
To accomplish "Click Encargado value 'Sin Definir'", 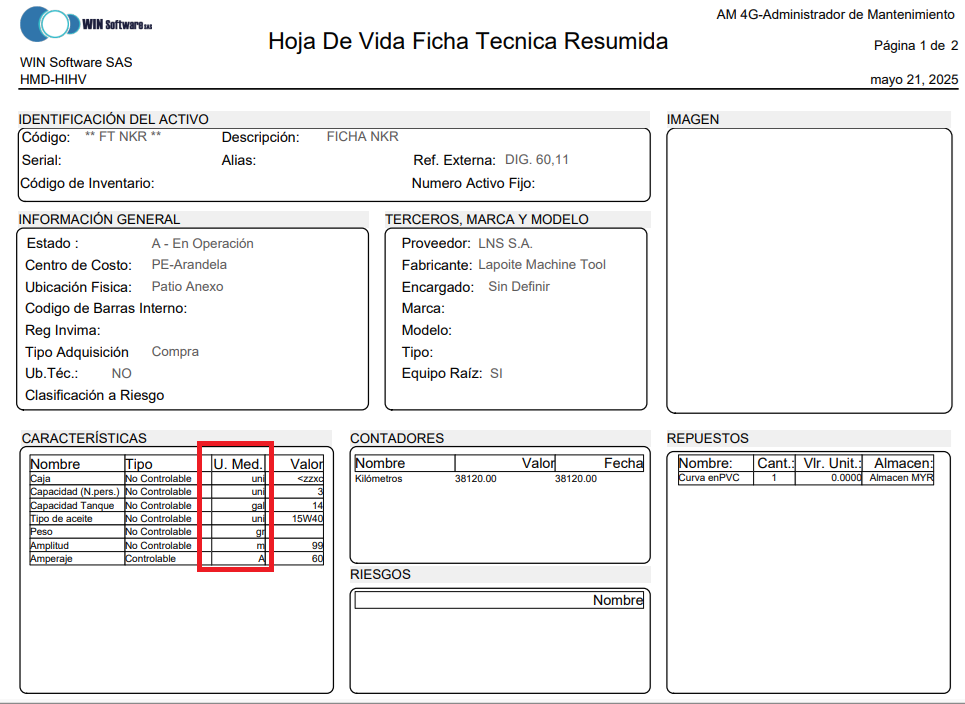I will pyautogui.click(x=519, y=287).
